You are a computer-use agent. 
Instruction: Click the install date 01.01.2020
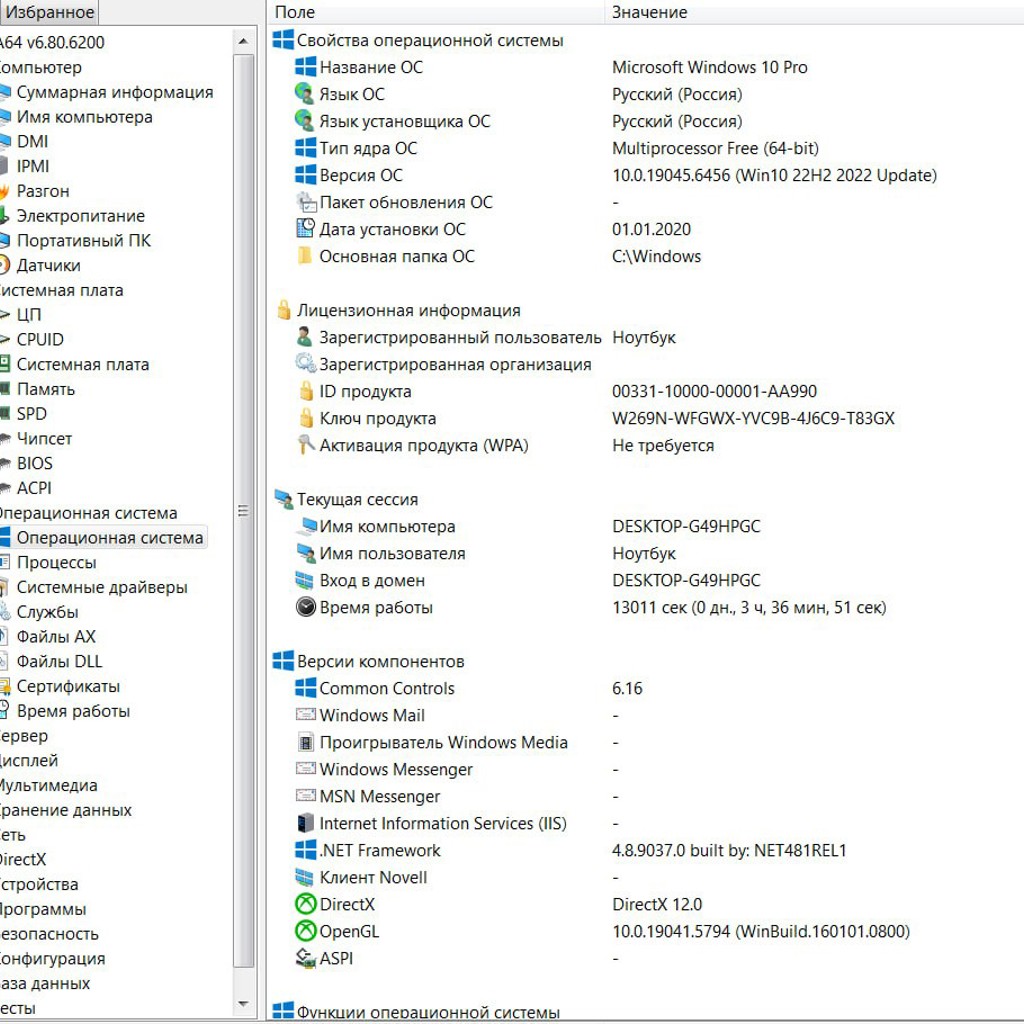(651, 229)
